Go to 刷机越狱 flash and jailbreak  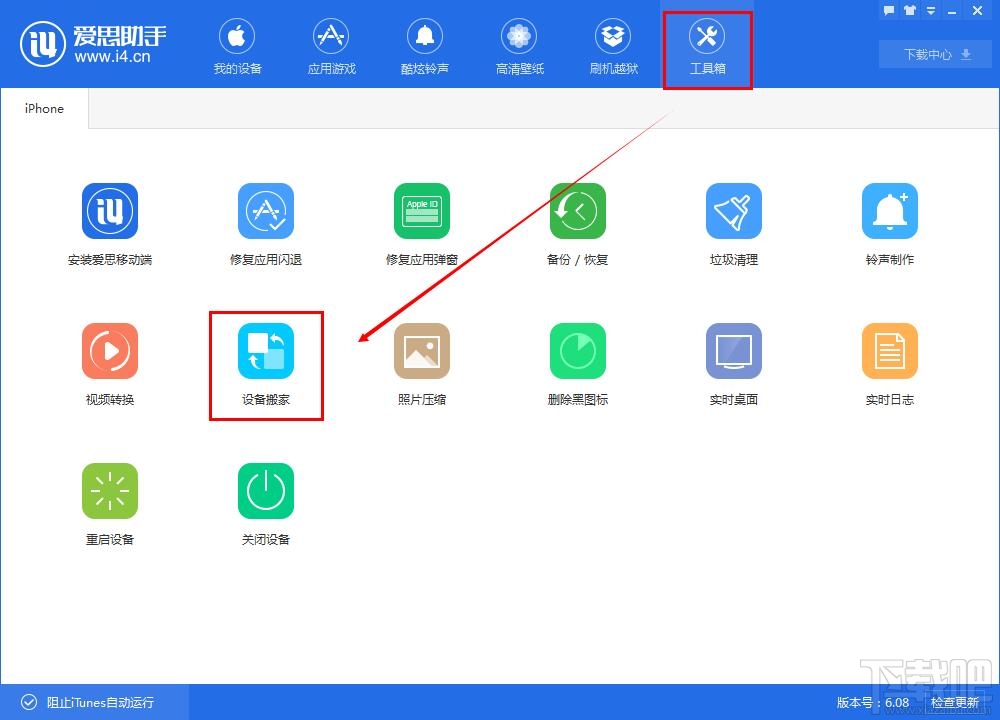point(613,47)
